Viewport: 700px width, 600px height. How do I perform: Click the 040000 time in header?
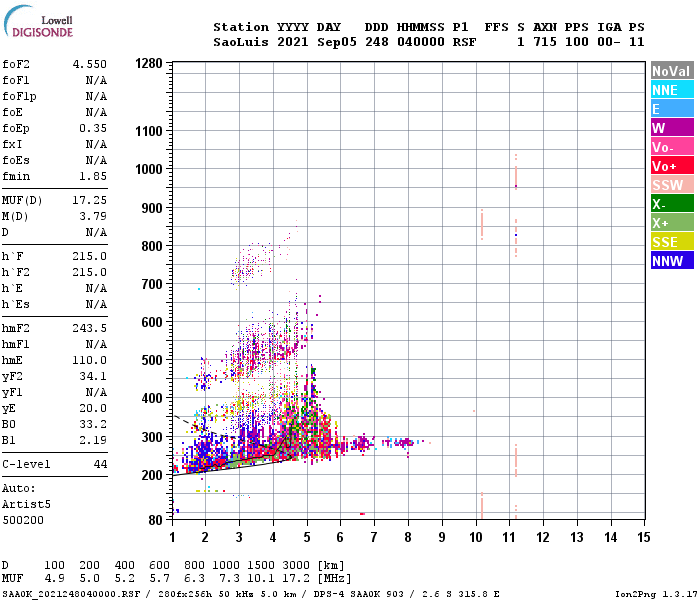421,42
